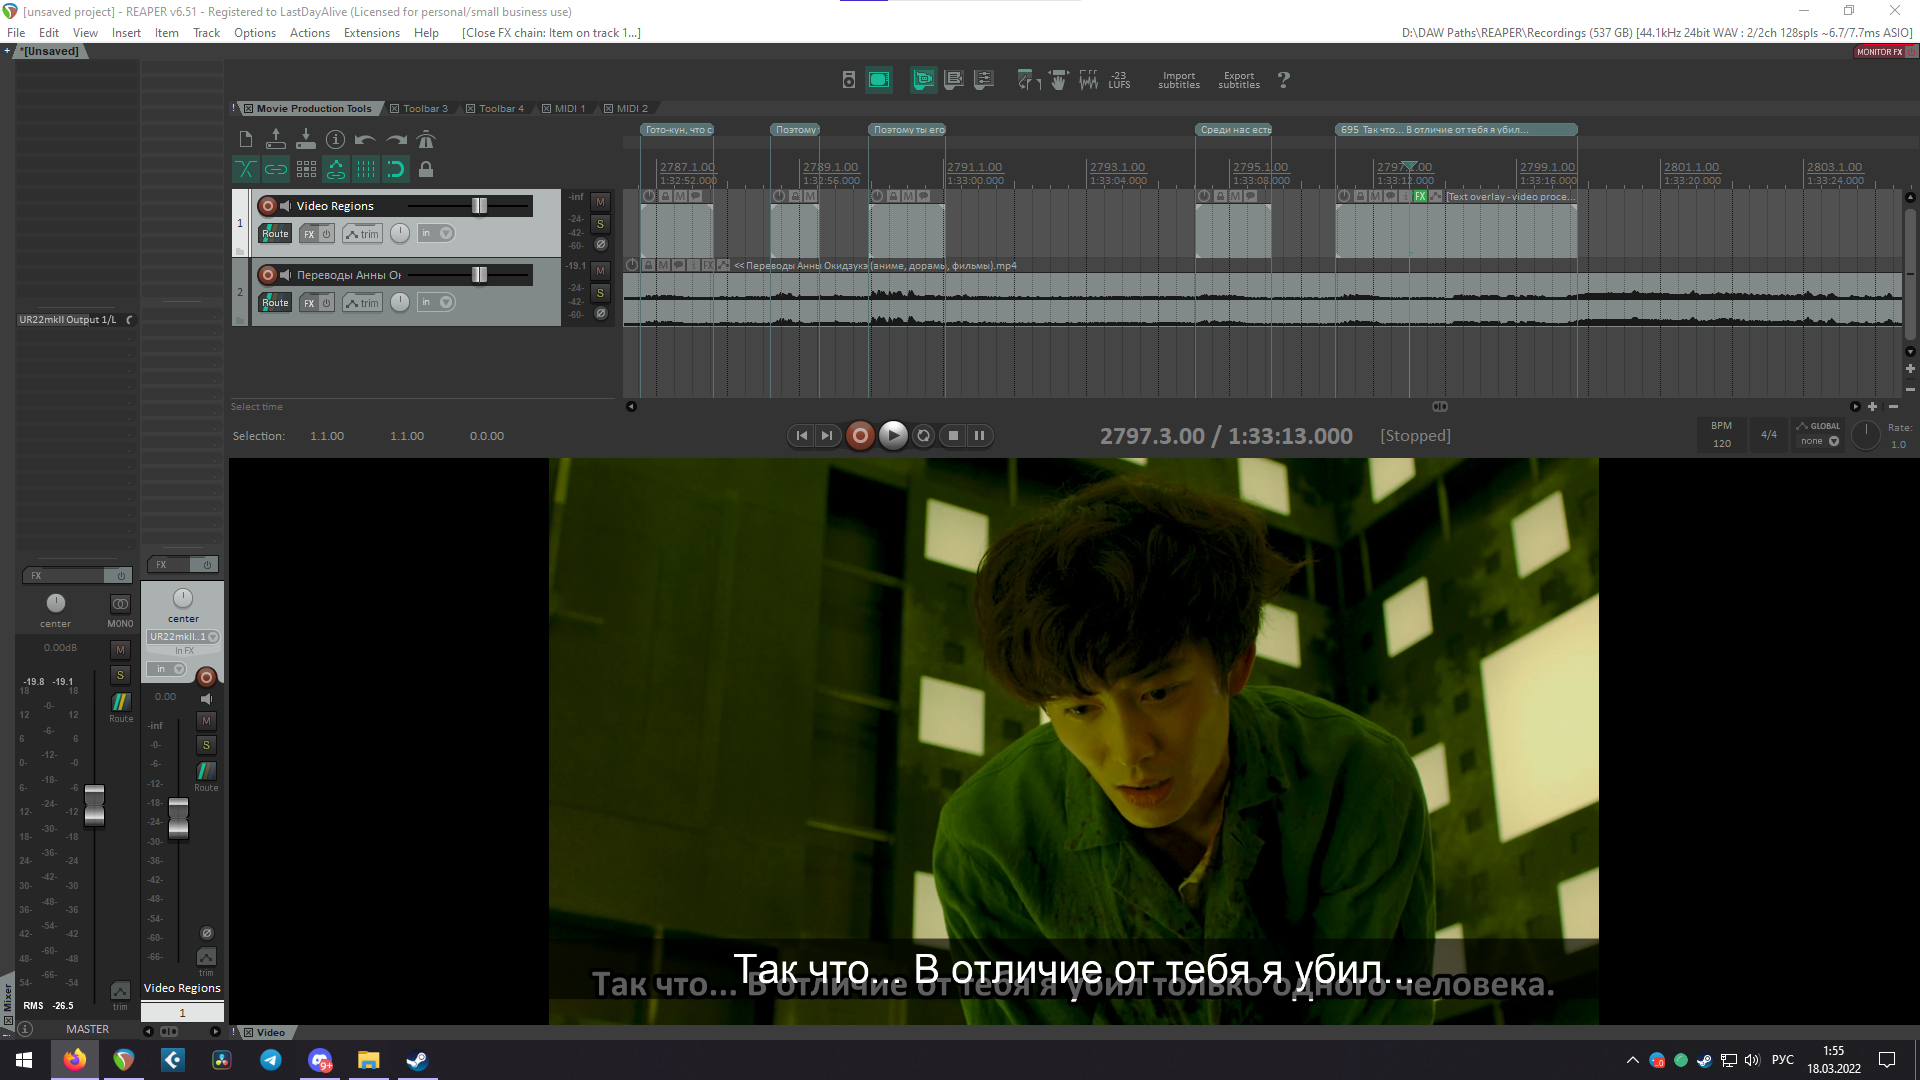Click the Undo arrow icon
Image resolution: width=1920 pixels, height=1080 pixels.
(366, 140)
